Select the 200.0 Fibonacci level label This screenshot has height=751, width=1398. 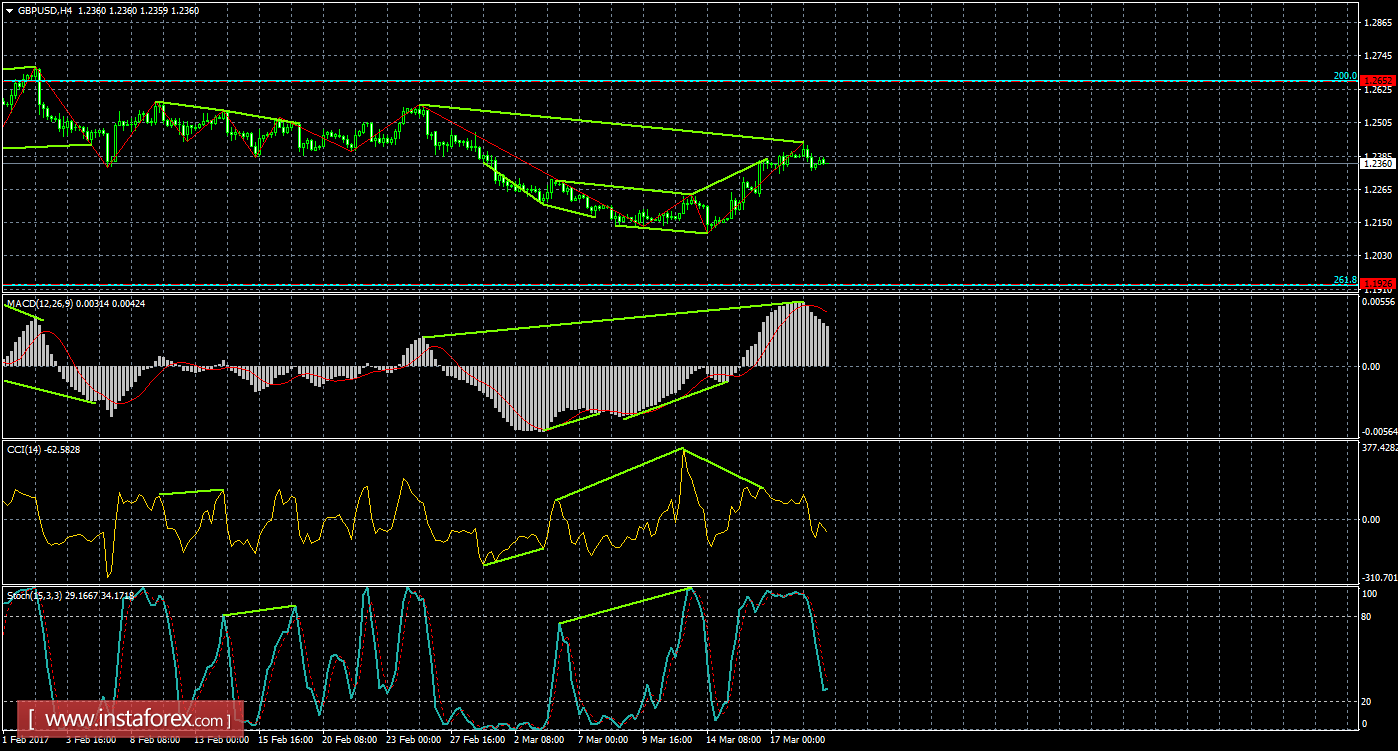pos(1344,76)
